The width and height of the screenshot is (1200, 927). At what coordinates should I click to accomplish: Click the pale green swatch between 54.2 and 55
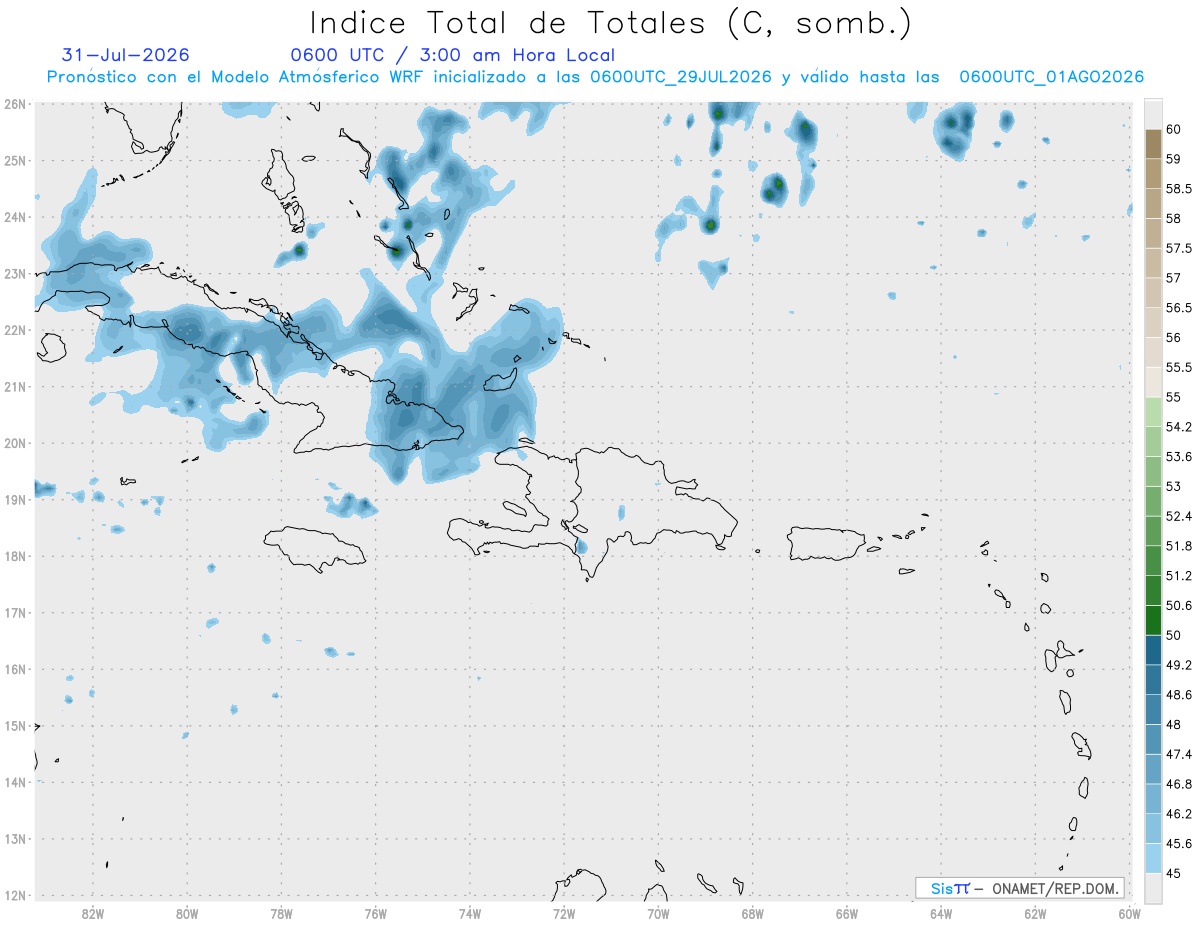pos(1153,412)
